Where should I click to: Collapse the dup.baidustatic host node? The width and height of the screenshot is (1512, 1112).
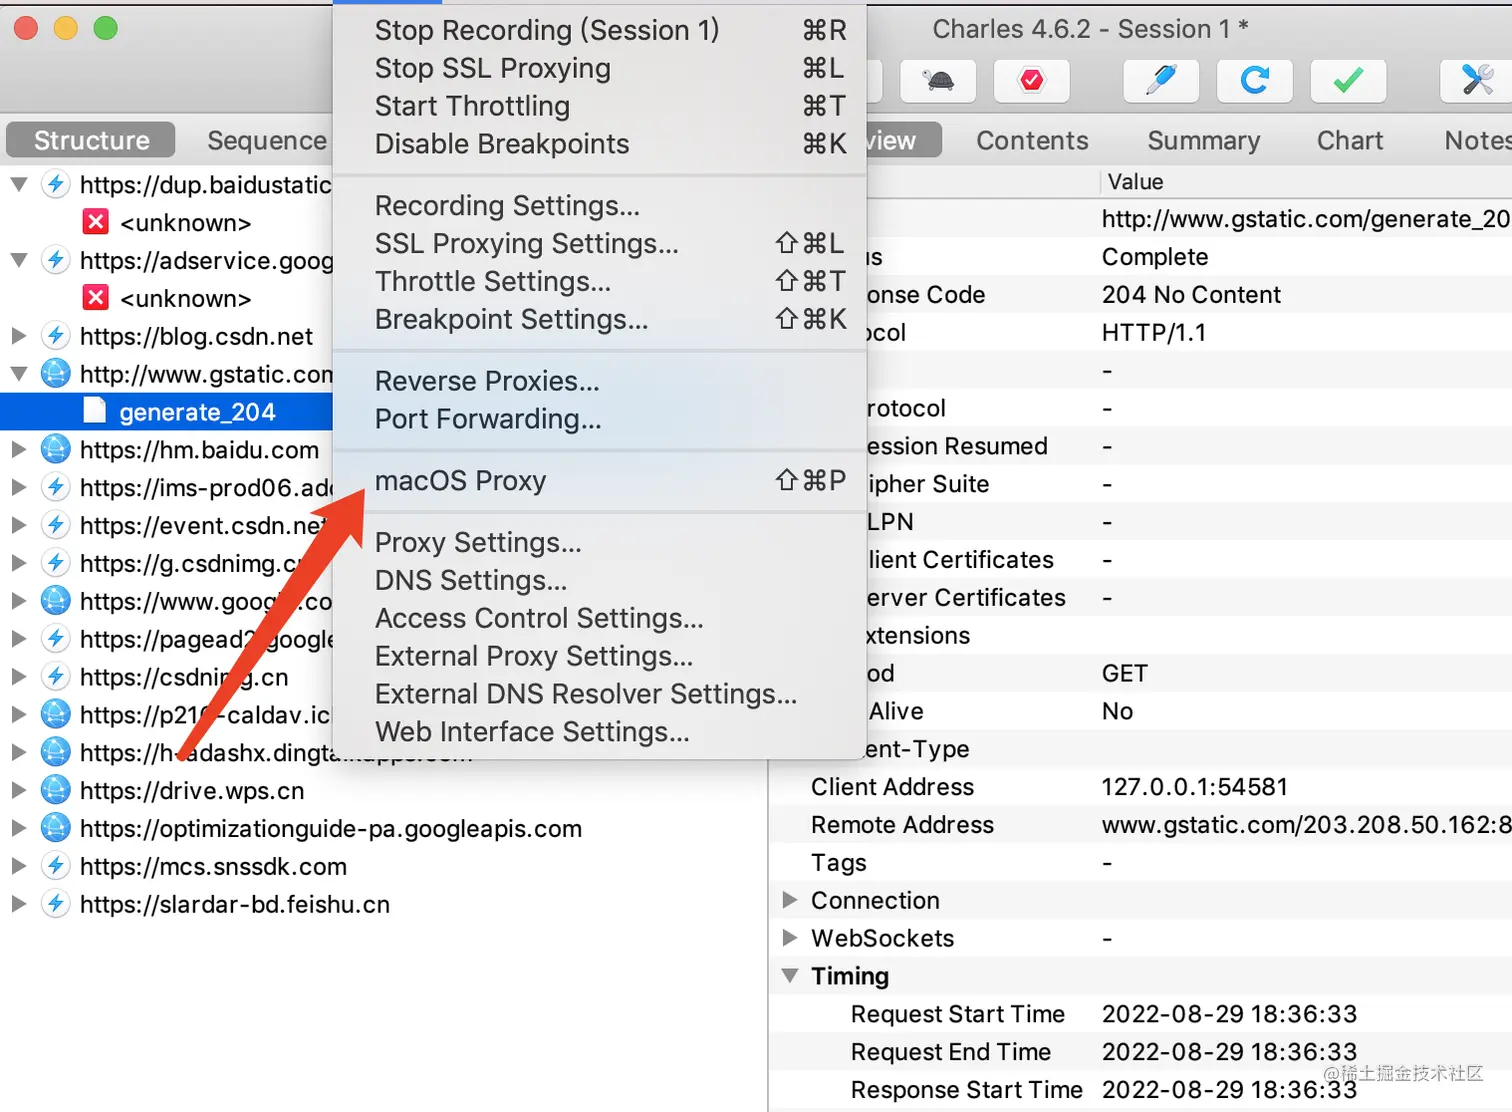(x=19, y=184)
